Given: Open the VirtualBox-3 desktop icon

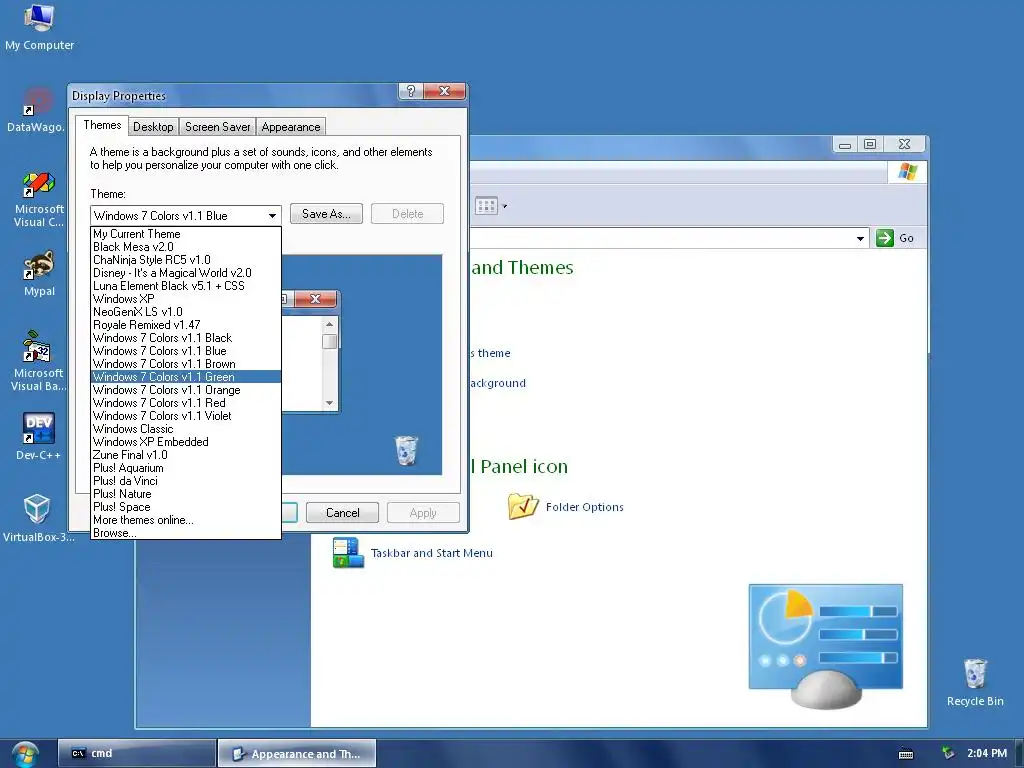Looking at the screenshot, I should tap(38, 518).
